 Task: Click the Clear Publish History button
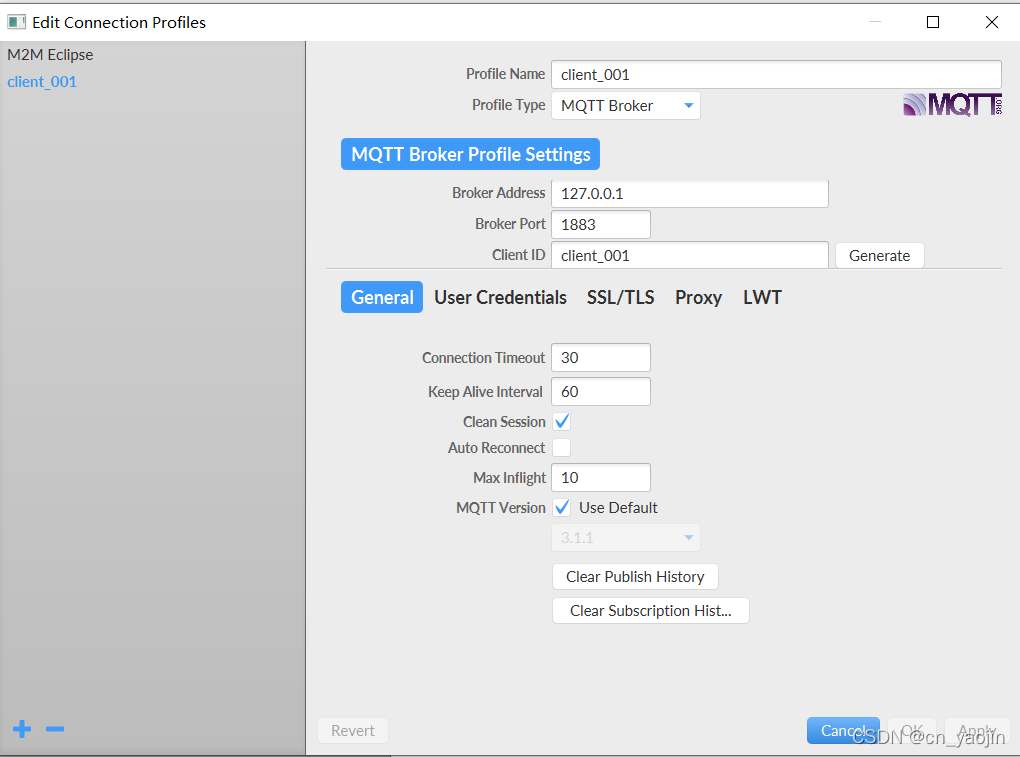point(635,577)
